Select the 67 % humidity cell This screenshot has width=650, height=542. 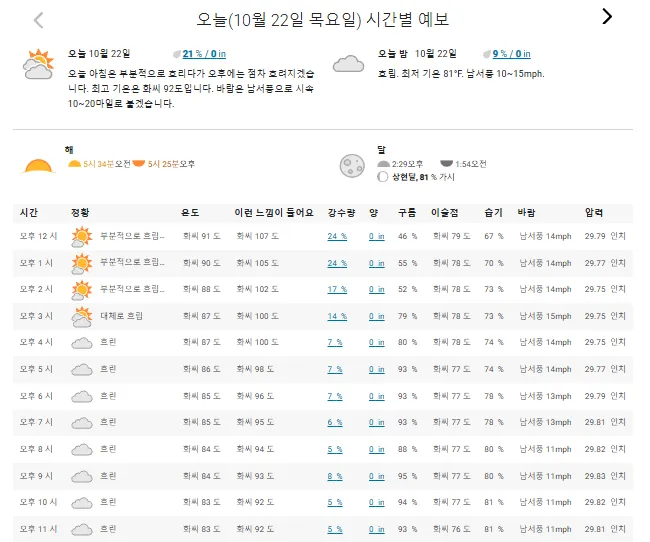(x=494, y=236)
